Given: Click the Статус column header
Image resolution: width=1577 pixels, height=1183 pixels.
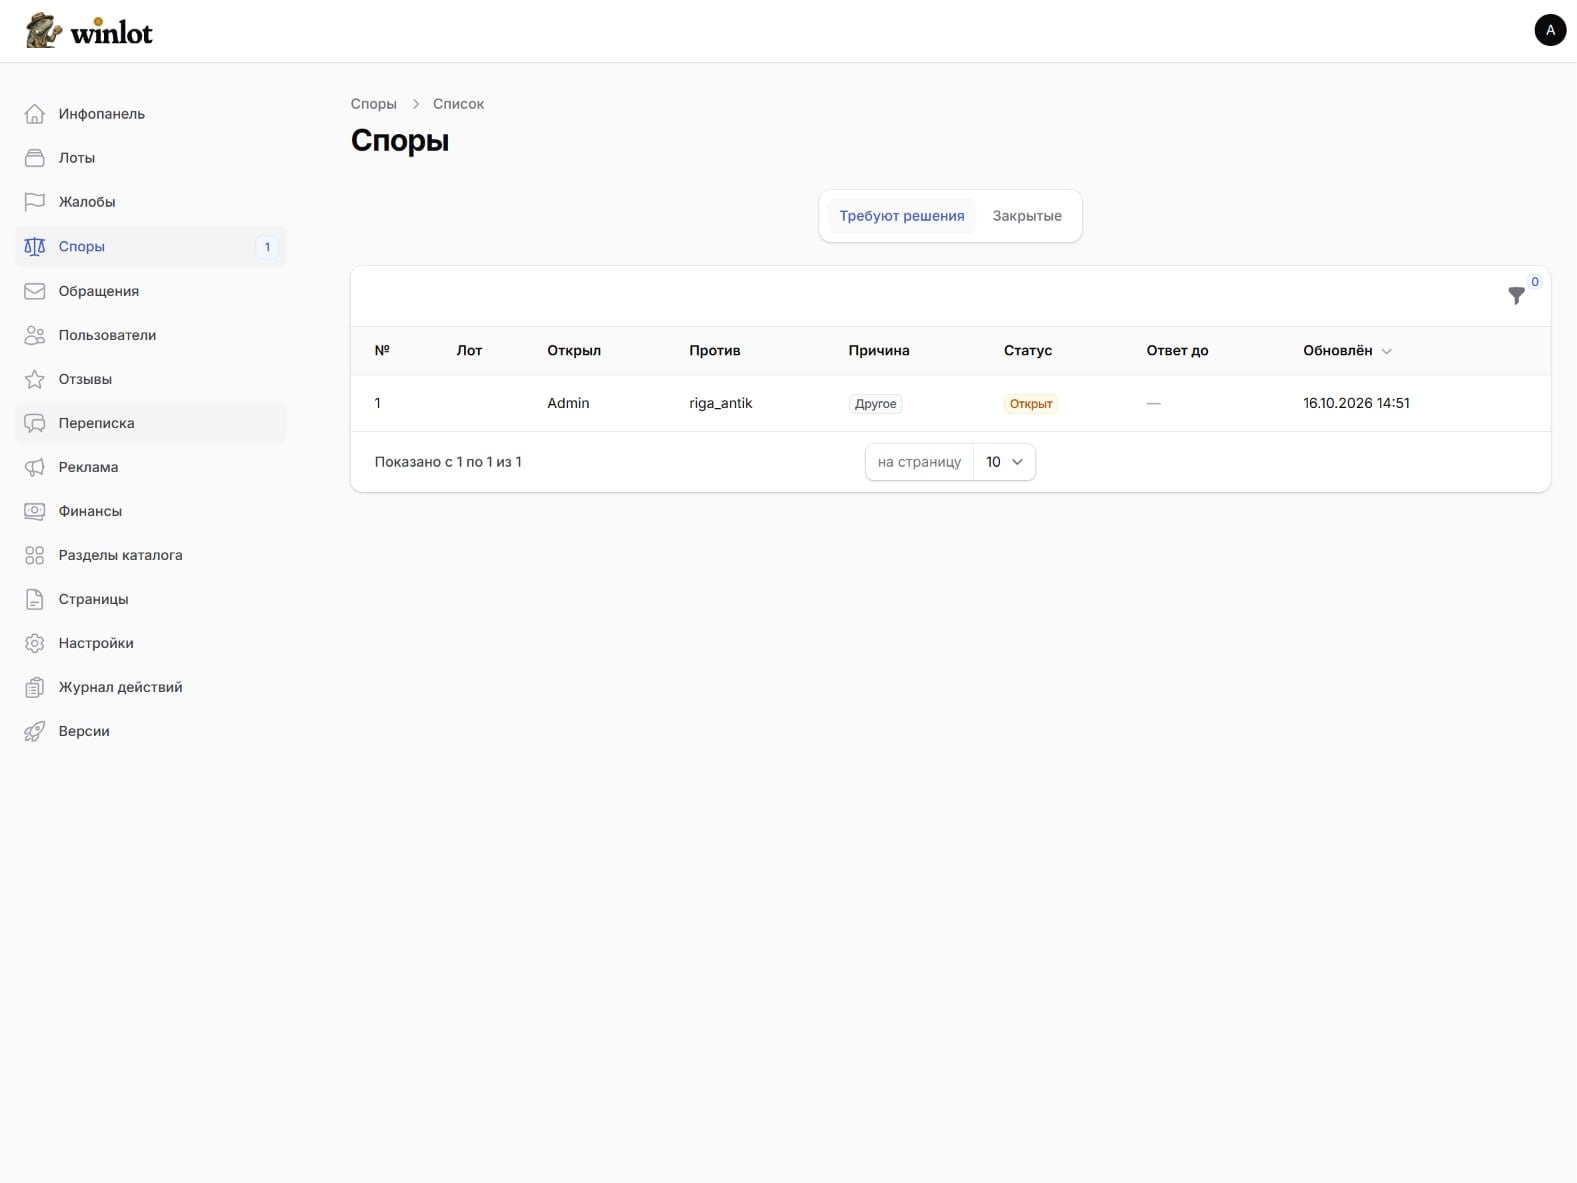Looking at the screenshot, I should 1028,350.
